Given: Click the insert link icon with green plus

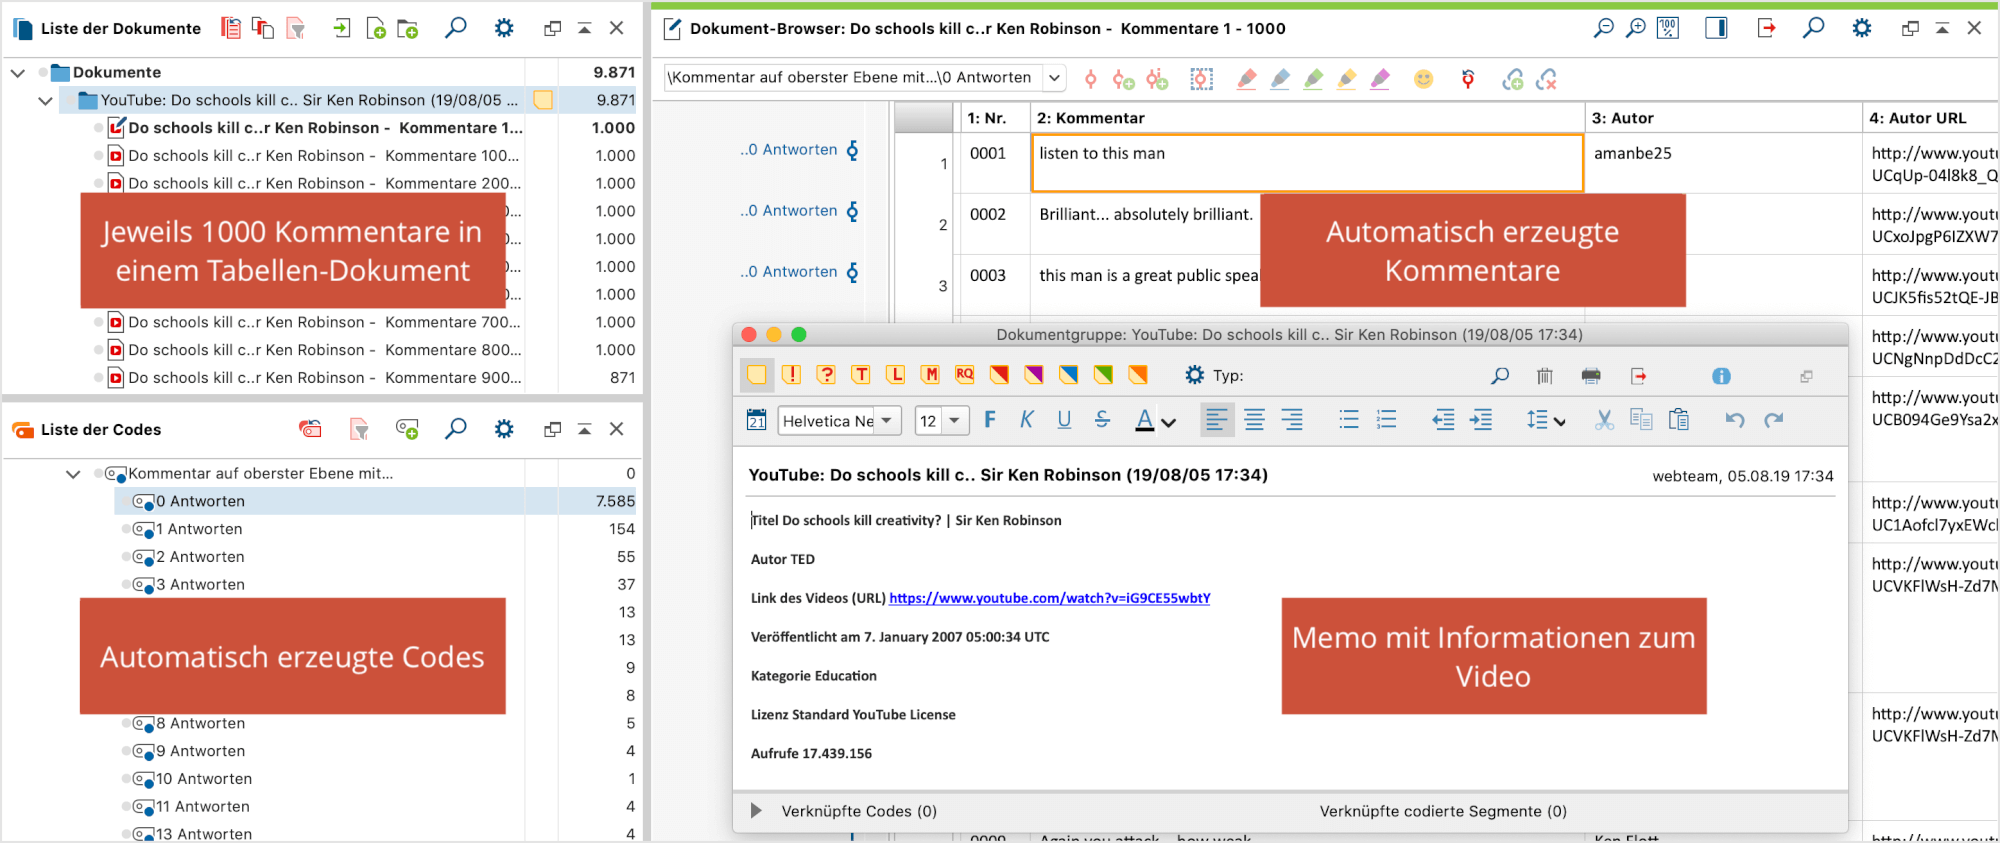Looking at the screenshot, I should [x=1513, y=79].
